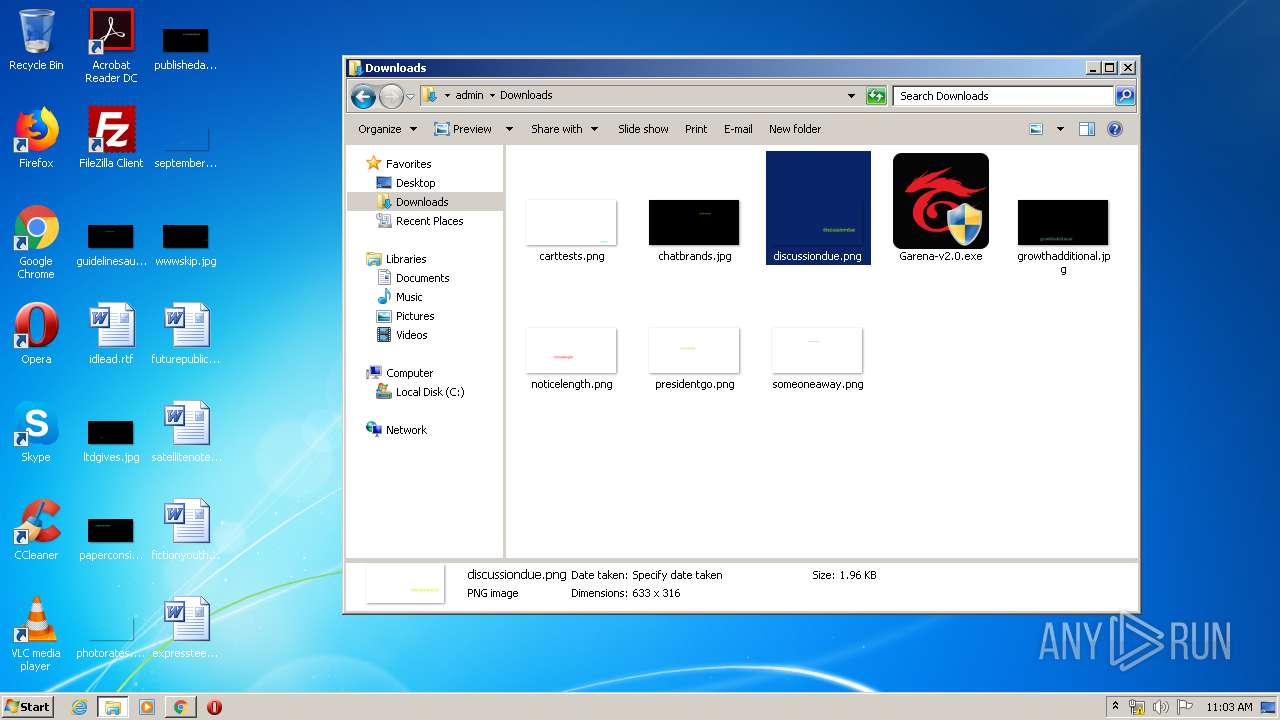This screenshot has width=1280, height=720.
Task: Expand admin breadcrumb arrow in address bar
Action: click(492, 96)
